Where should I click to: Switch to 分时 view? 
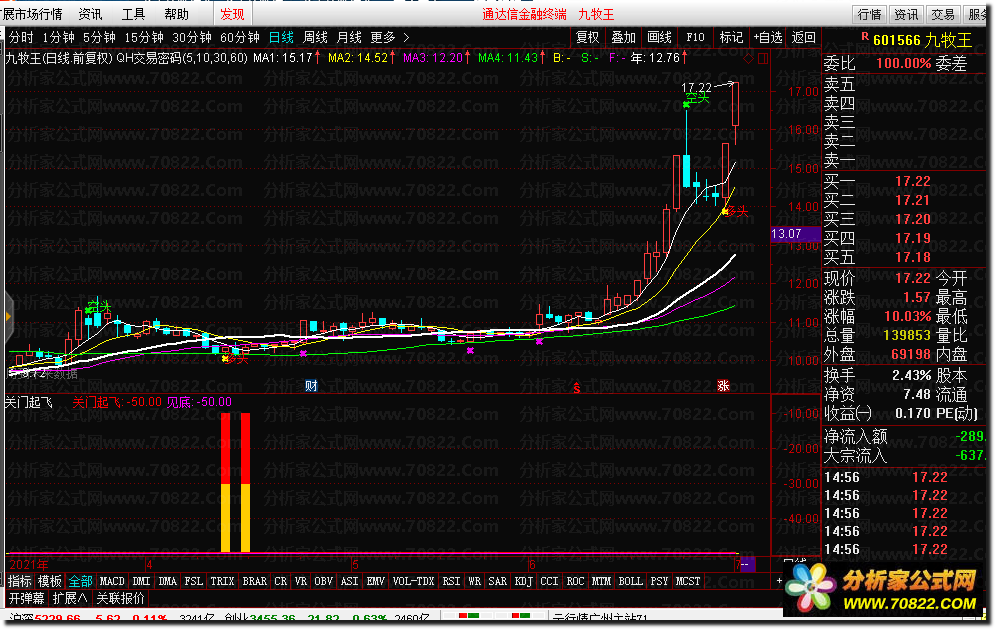(21, 37)
